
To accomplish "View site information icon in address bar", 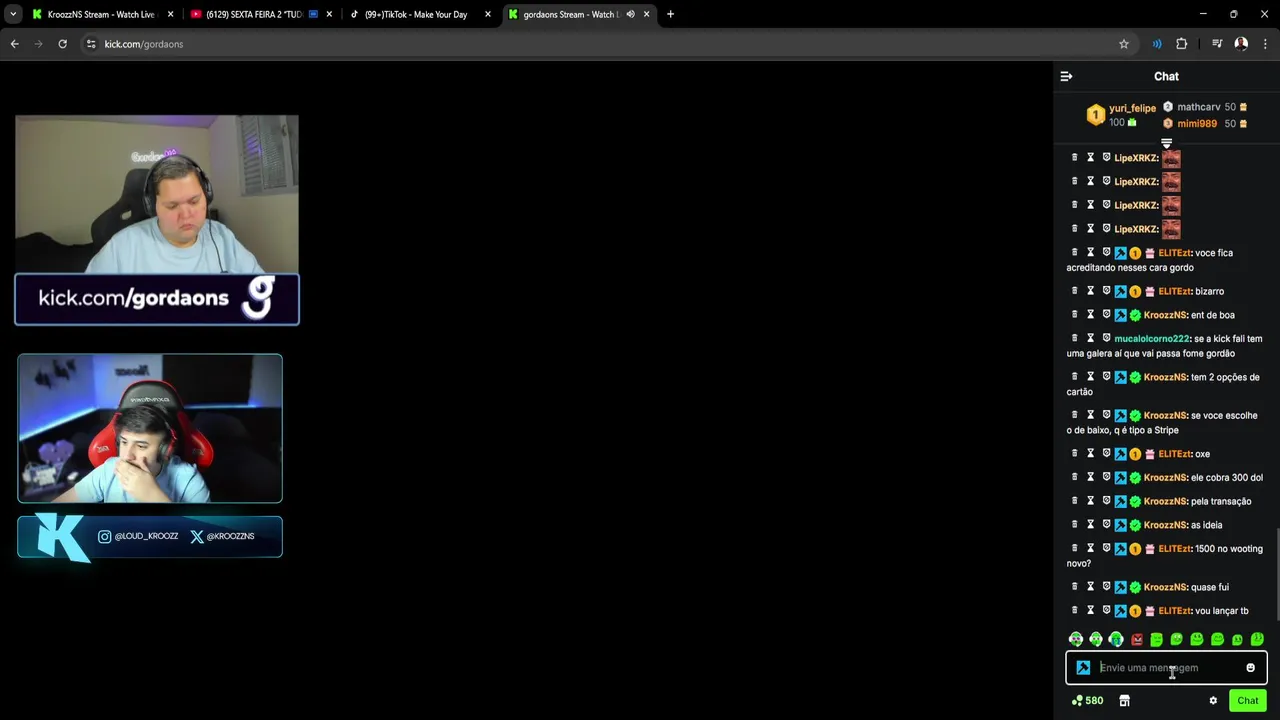I will [x=91, y=44].
